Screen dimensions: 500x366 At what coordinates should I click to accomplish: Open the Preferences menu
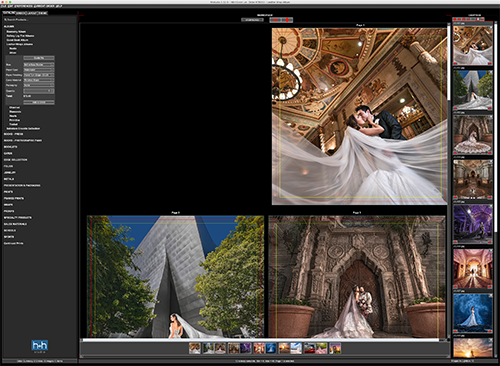(23, 6)
